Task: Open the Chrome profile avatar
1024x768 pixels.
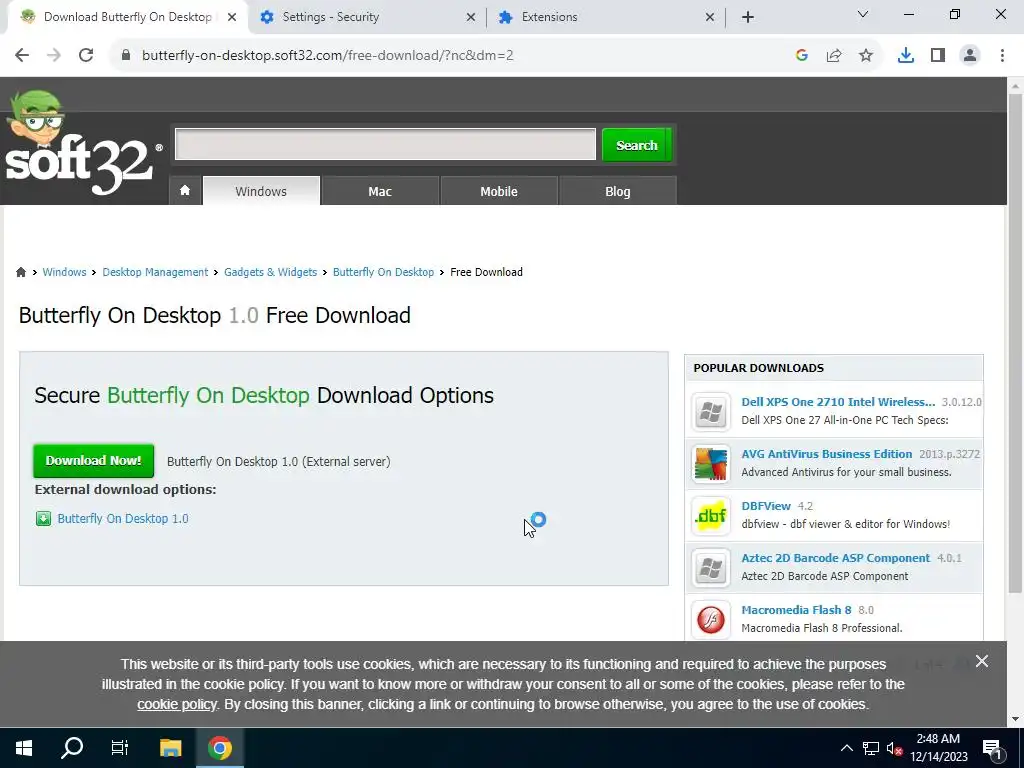Action: click(x=970, y=56)
